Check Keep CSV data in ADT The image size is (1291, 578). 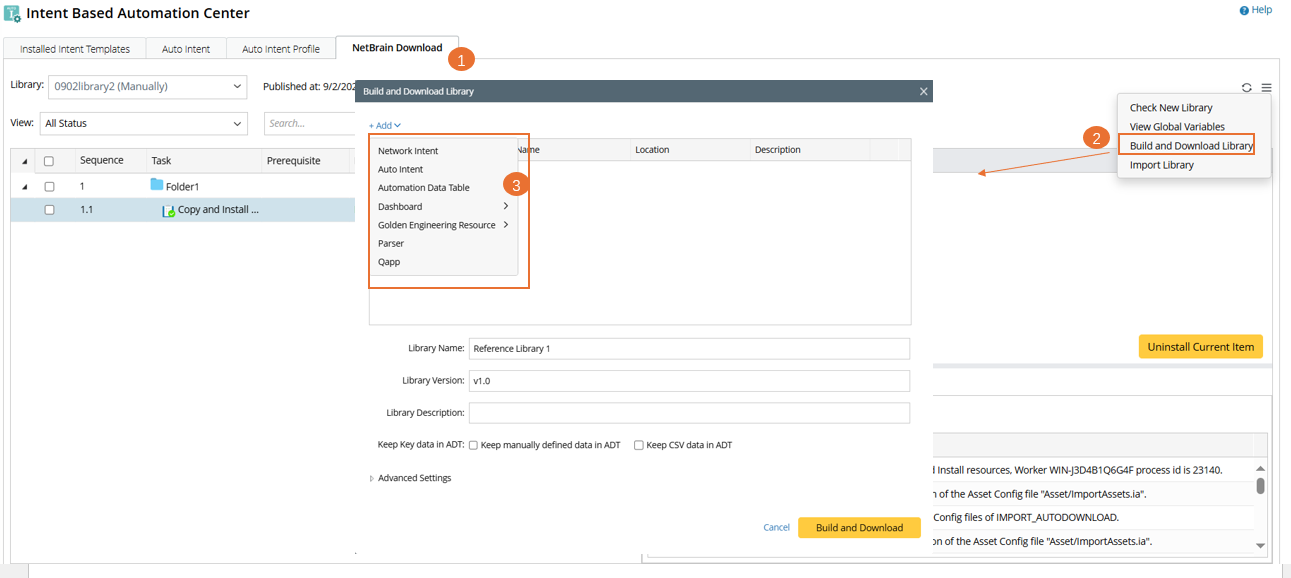(x=639, y=445)
